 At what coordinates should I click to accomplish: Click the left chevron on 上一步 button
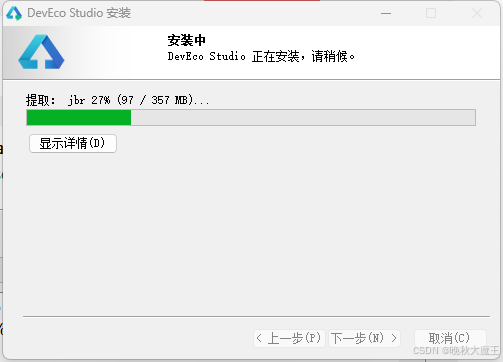click(259, 338)
